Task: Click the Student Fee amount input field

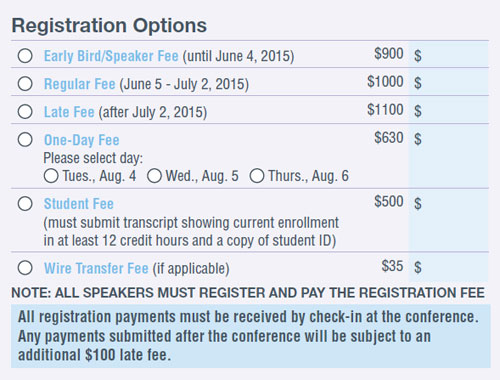Action: tap(449, 220)
